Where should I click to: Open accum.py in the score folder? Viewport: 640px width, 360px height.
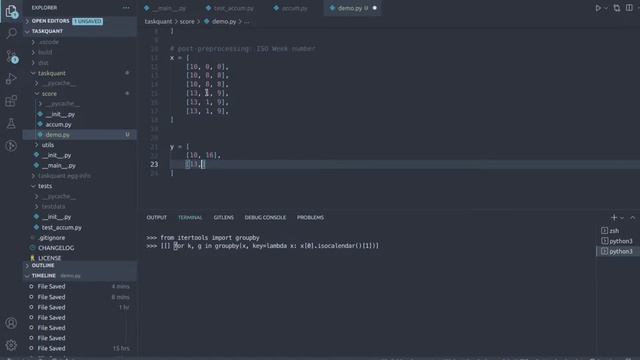pos(80,124)
